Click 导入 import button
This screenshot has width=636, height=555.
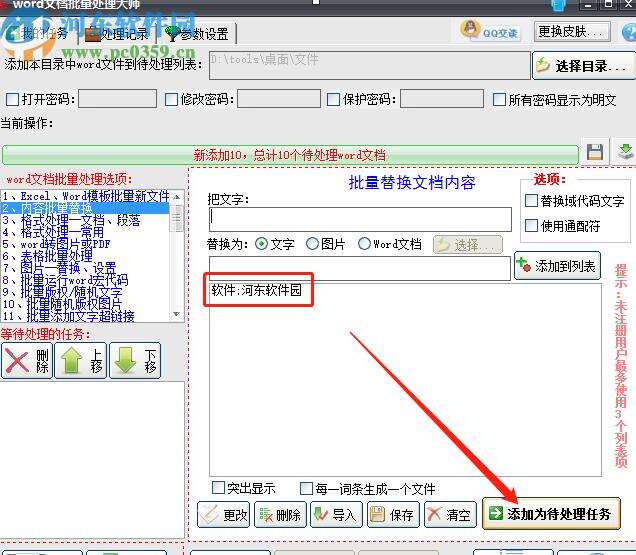pos(336,514)
